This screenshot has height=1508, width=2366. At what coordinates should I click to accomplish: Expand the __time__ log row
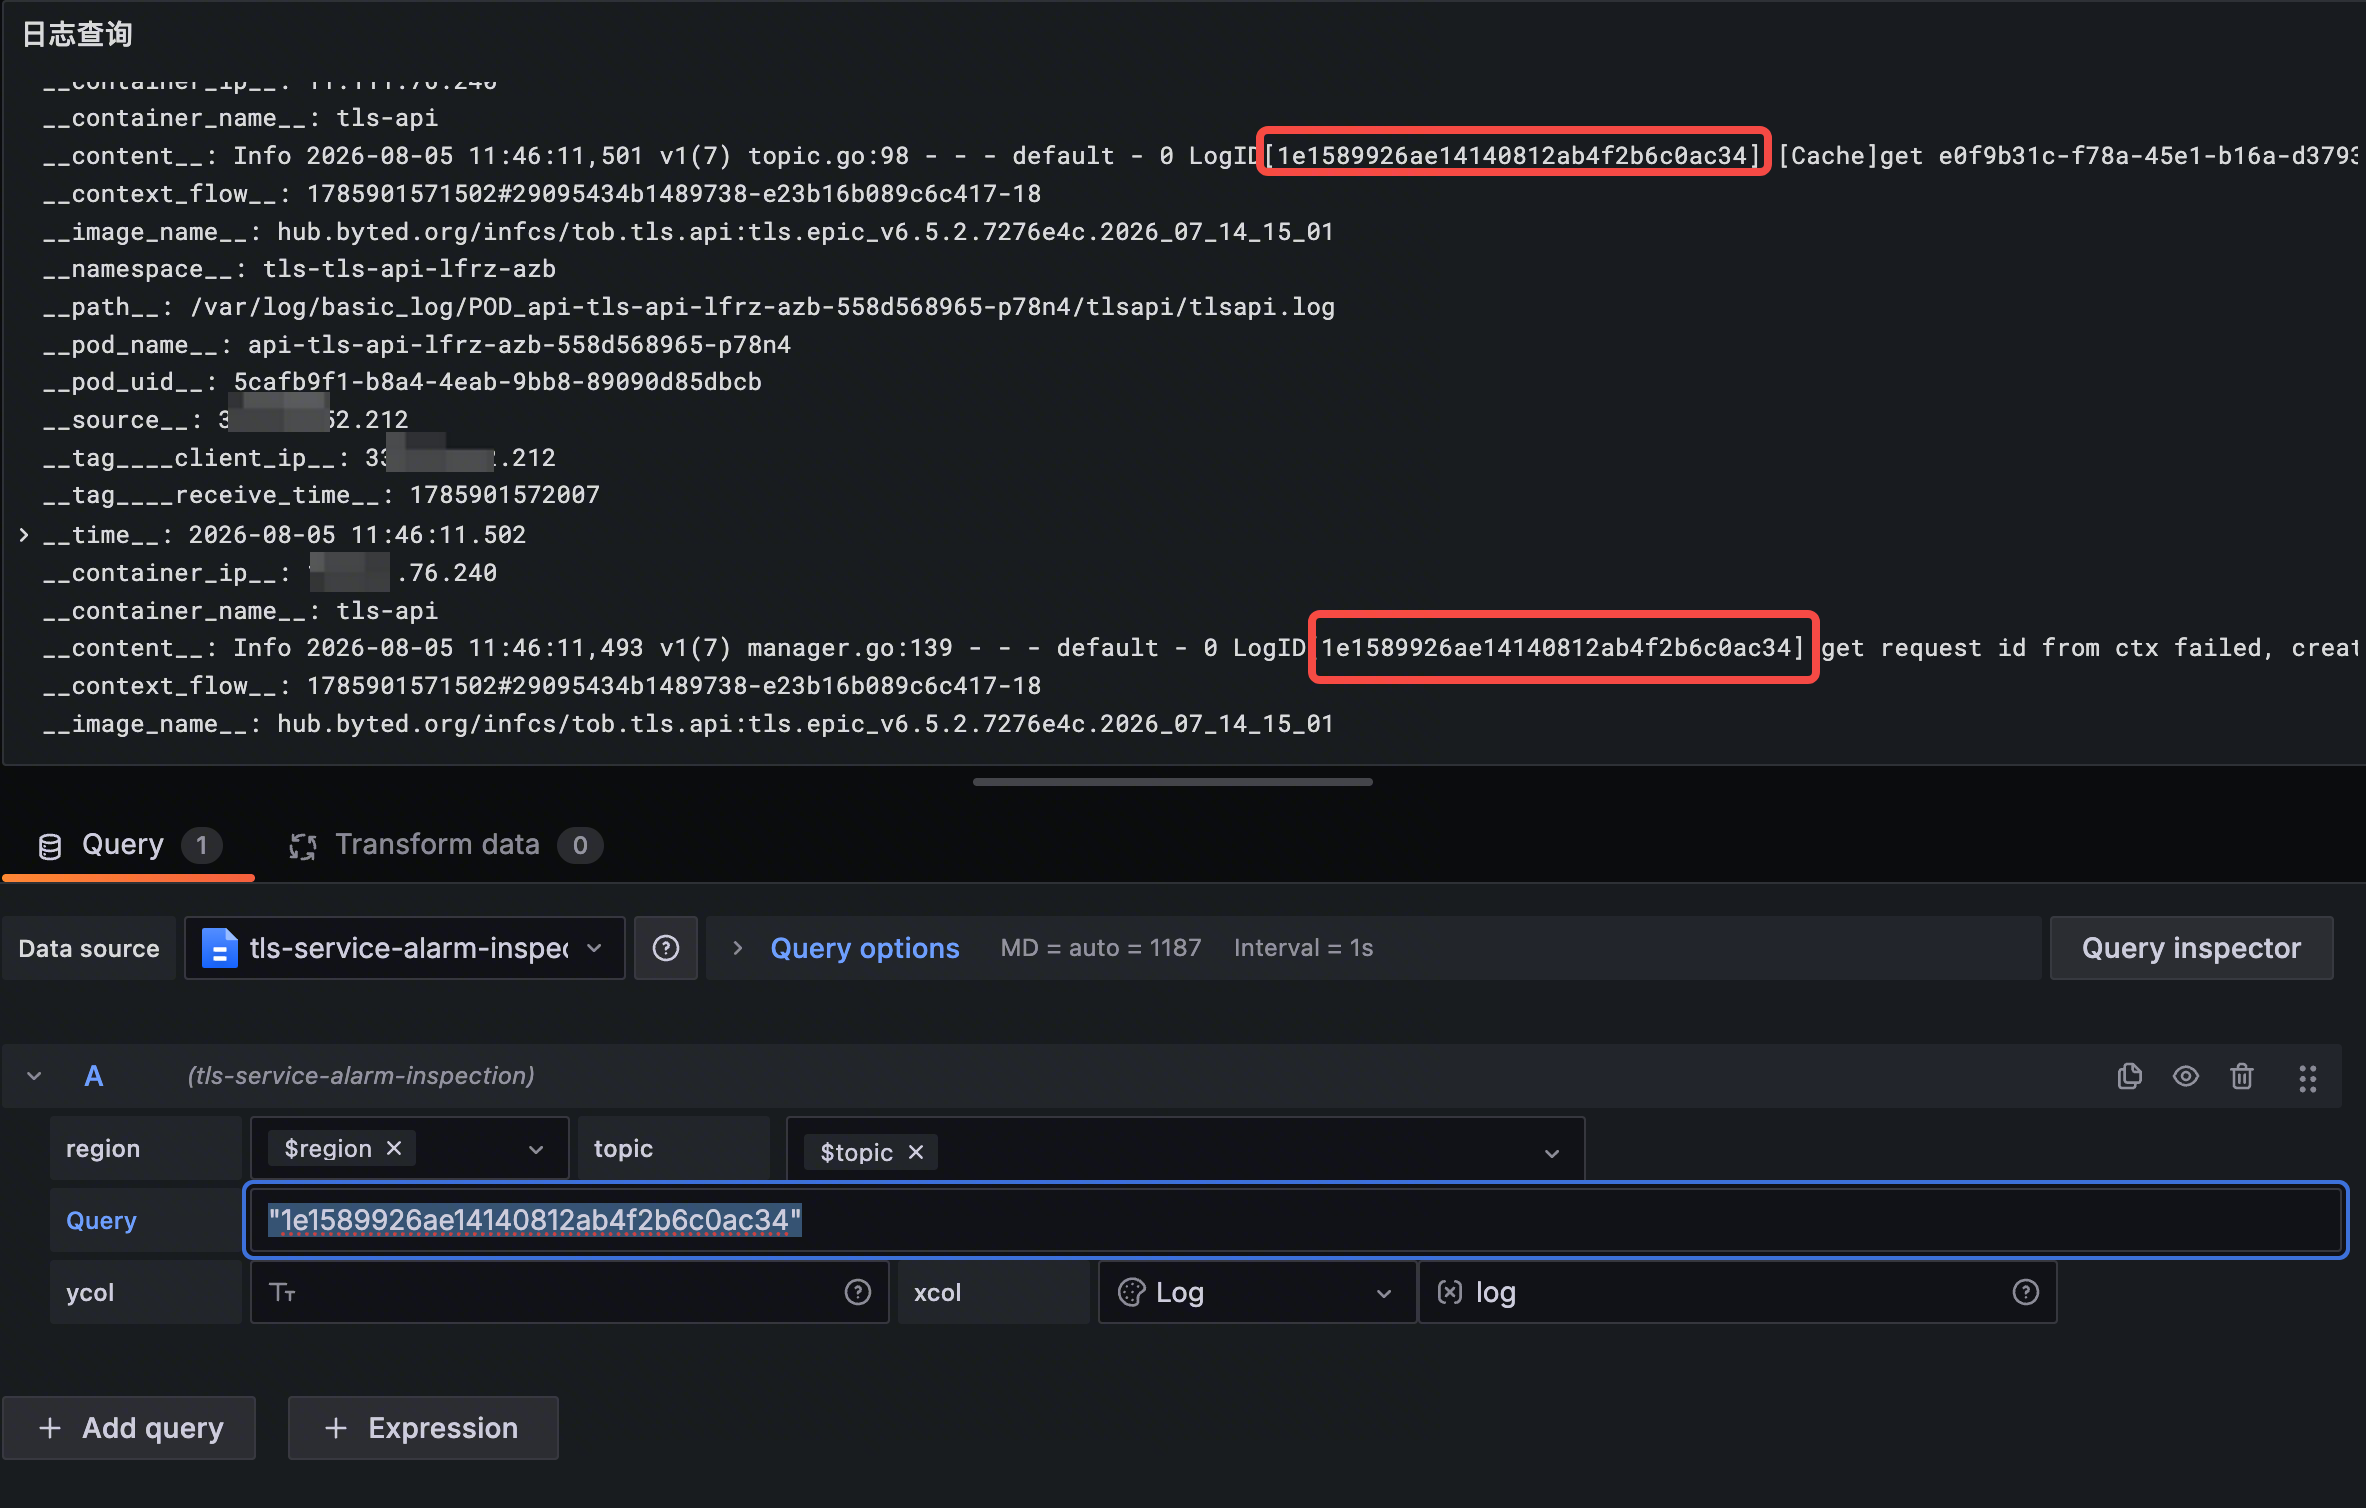coord(24,535)
